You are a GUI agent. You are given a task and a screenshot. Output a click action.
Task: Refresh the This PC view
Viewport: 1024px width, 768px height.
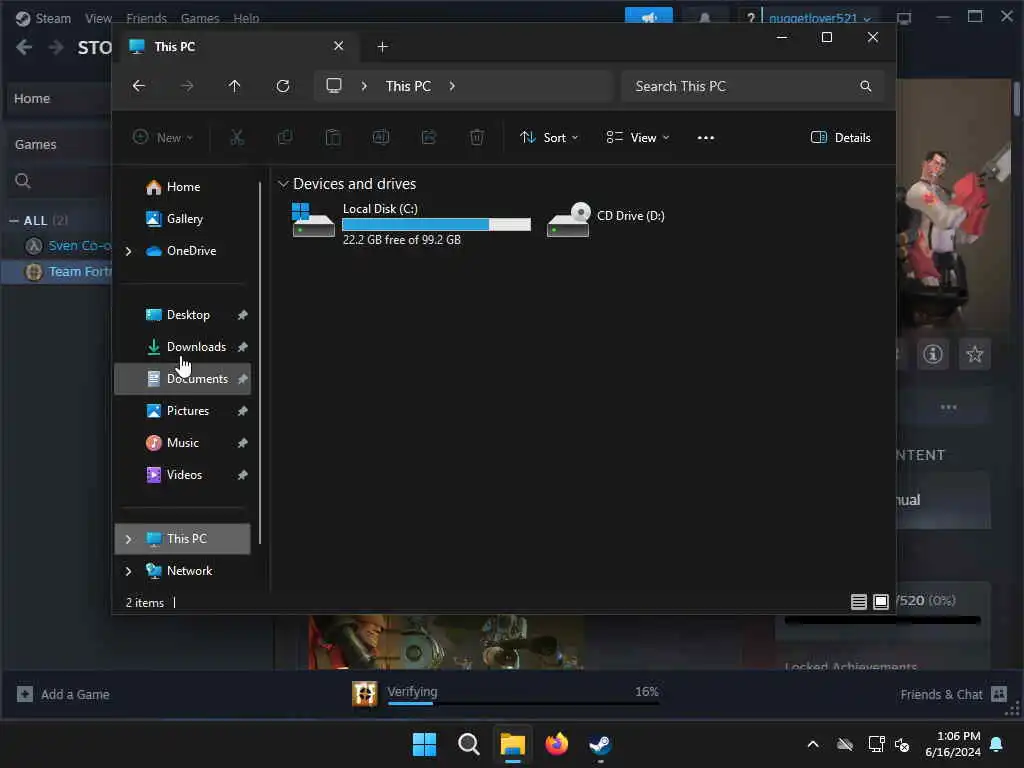click(x=283, y=86)
